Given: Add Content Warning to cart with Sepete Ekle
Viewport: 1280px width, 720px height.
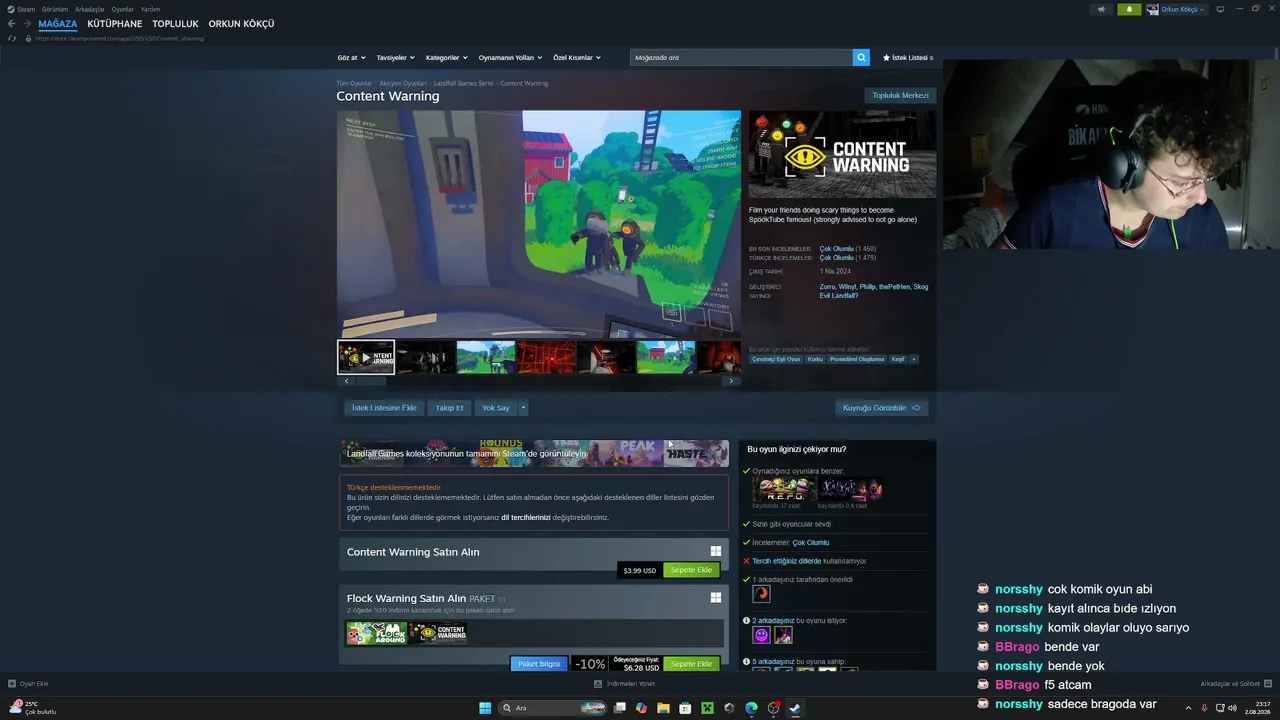Looking at the screenshot, I should click(x=691, y=570).
